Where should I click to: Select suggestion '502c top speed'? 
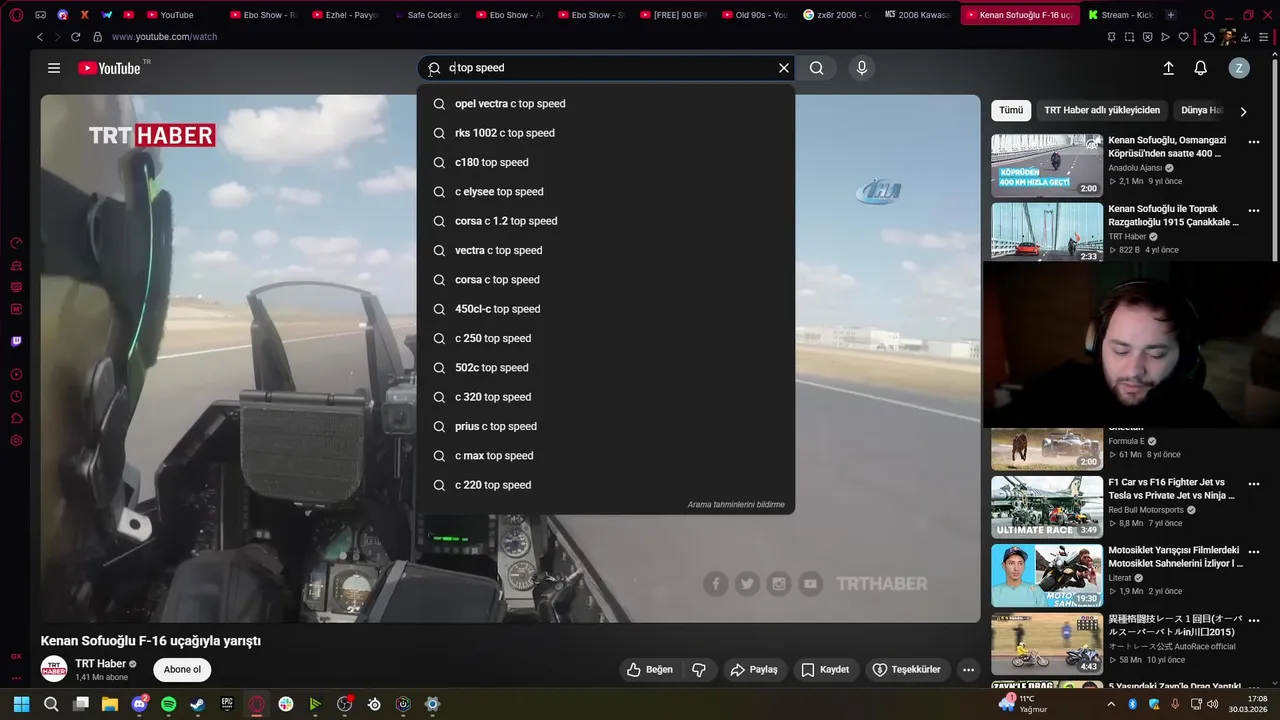point(606,368)
